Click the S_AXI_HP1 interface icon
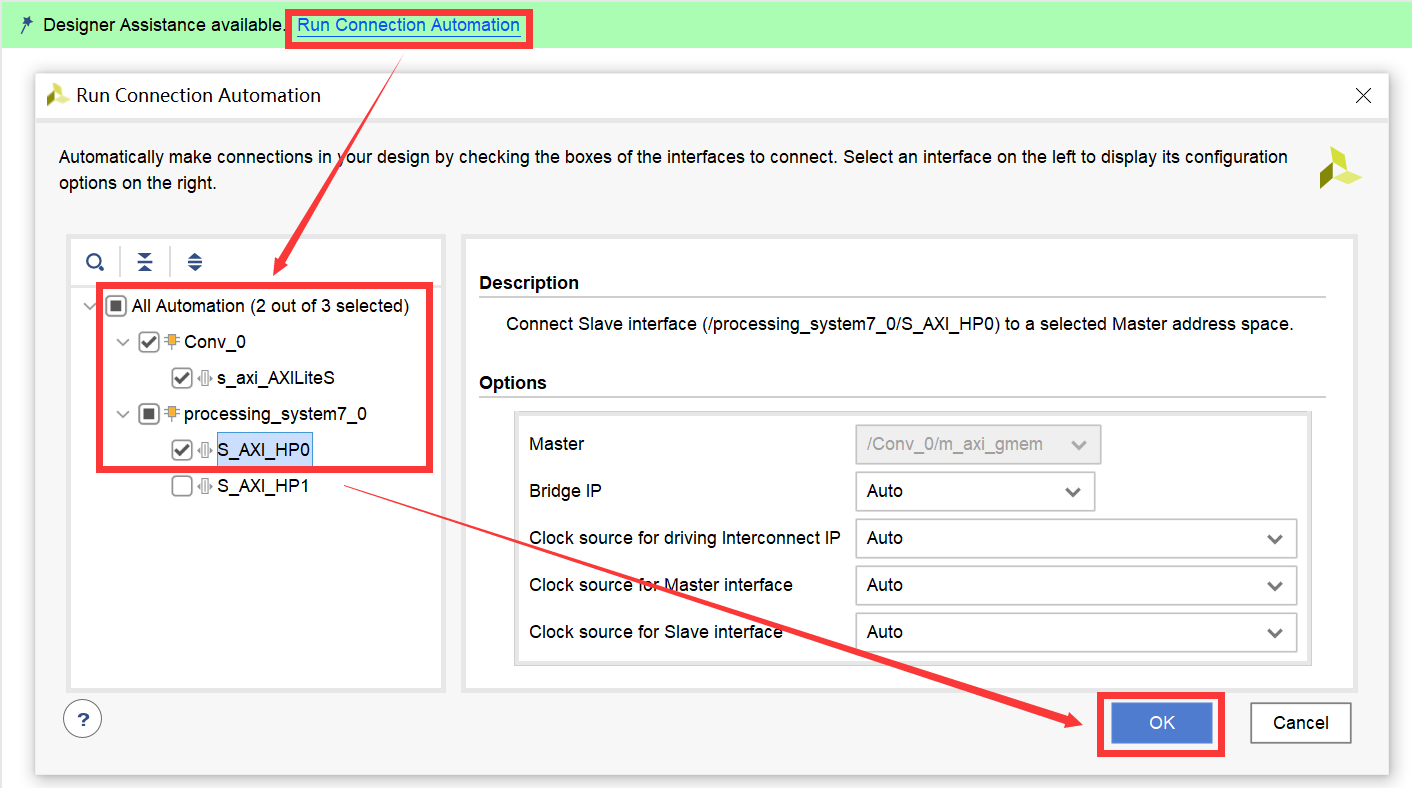The image size is (1412, 788). pos(205,487)
